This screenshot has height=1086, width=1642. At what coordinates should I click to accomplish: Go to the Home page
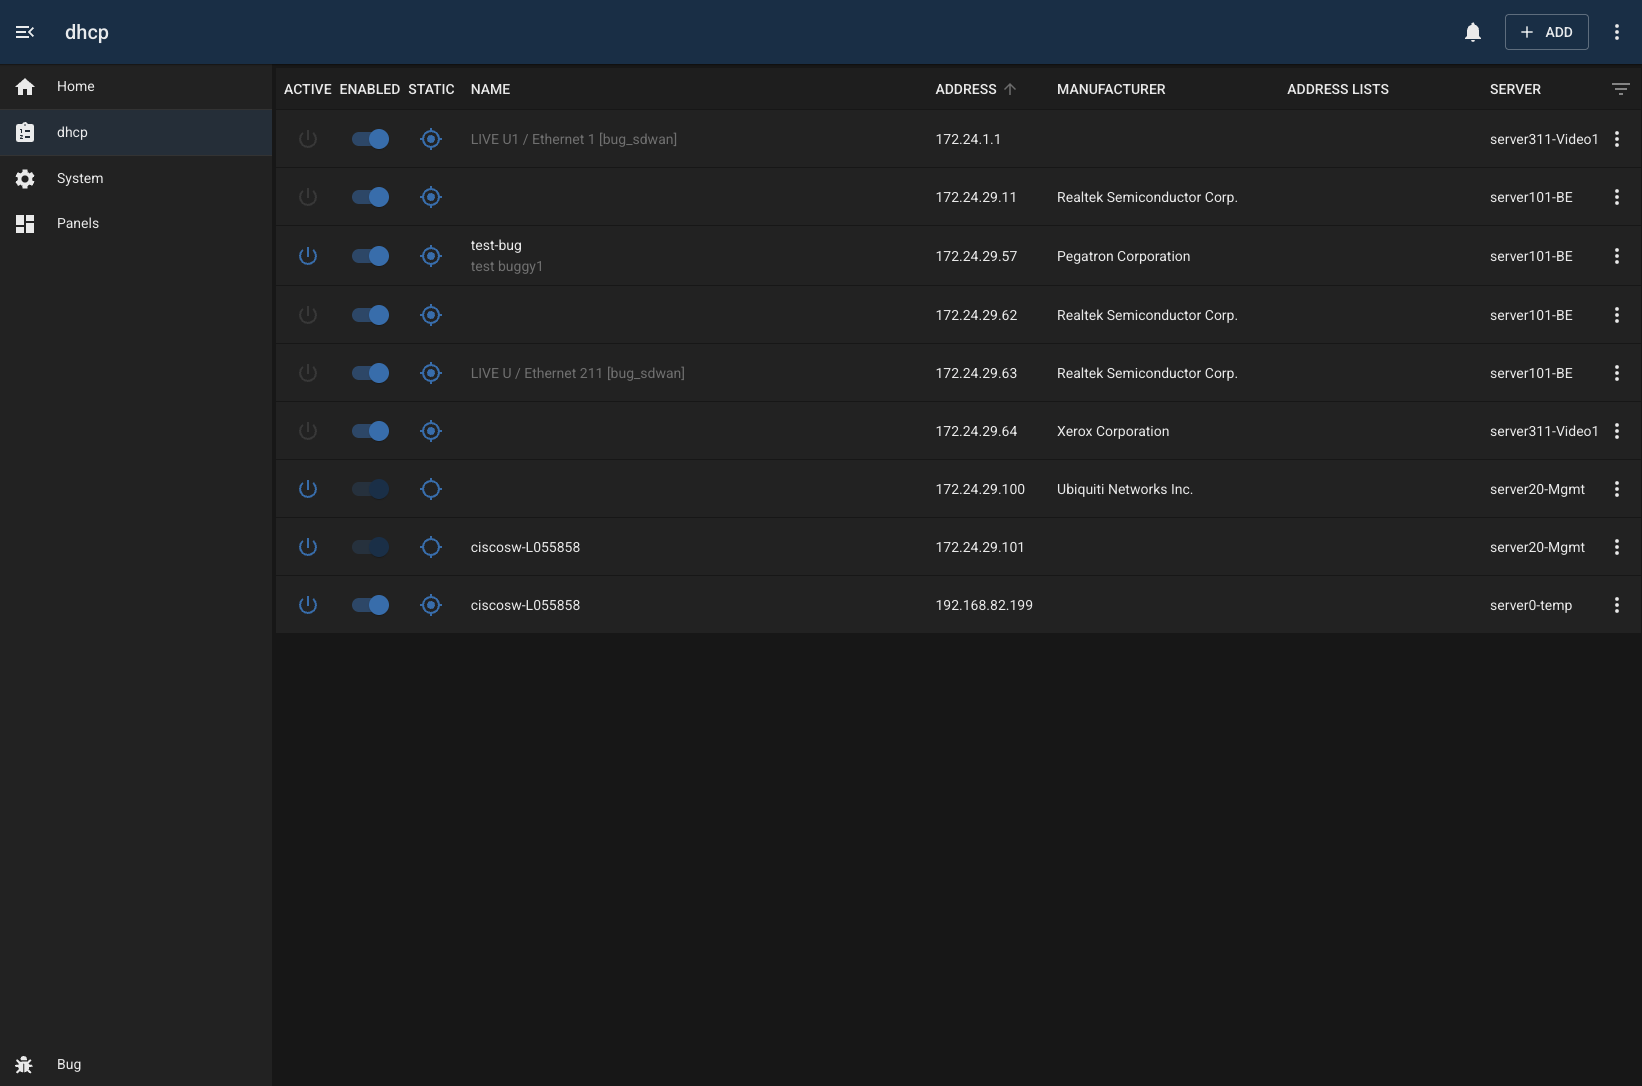[75, 86]
